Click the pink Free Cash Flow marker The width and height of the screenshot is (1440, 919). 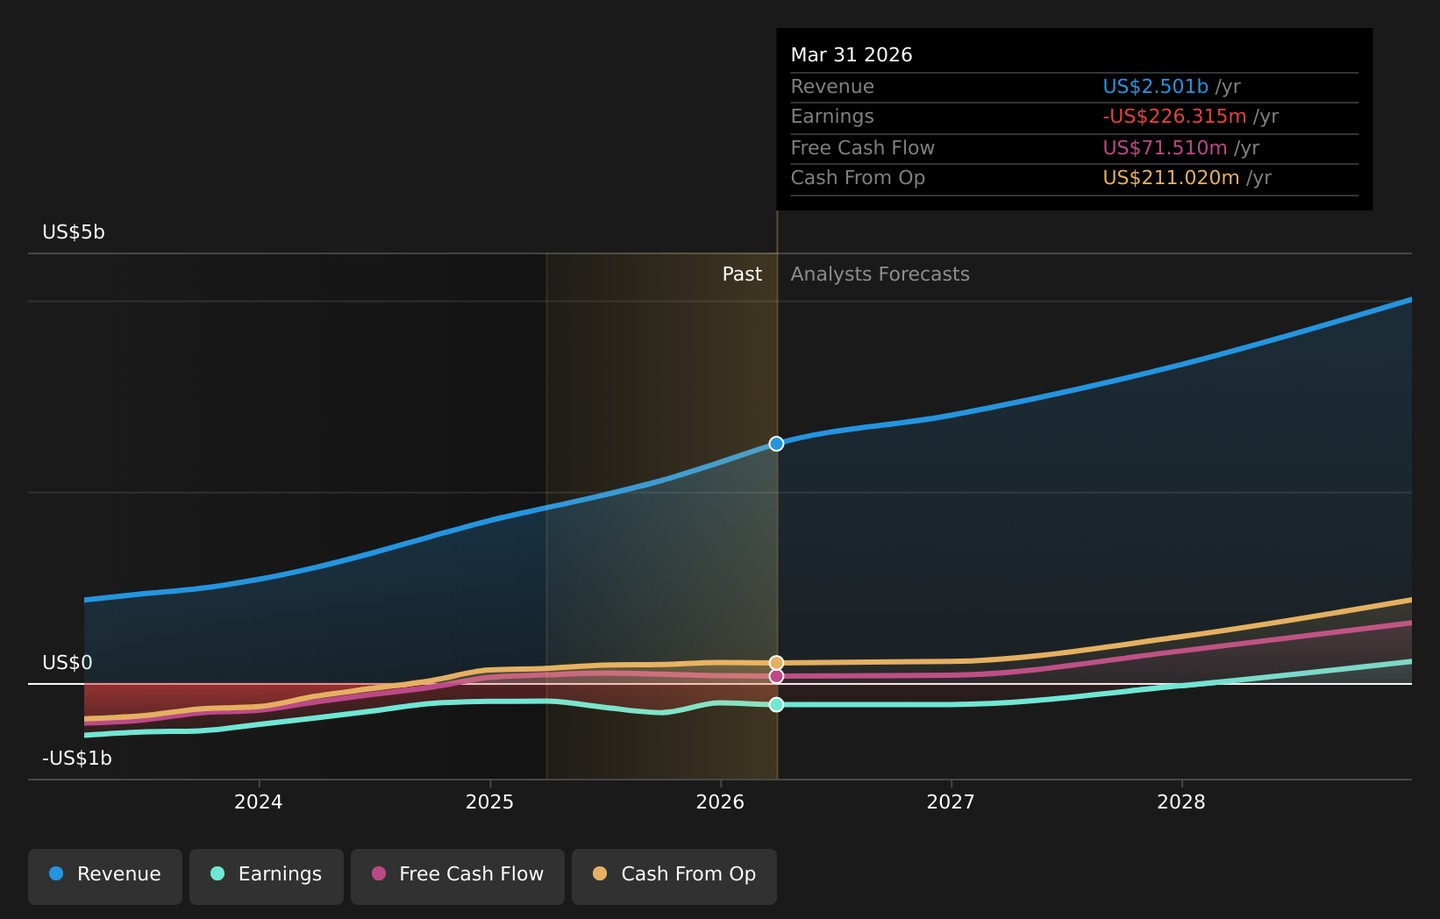(x=776, y=677)
